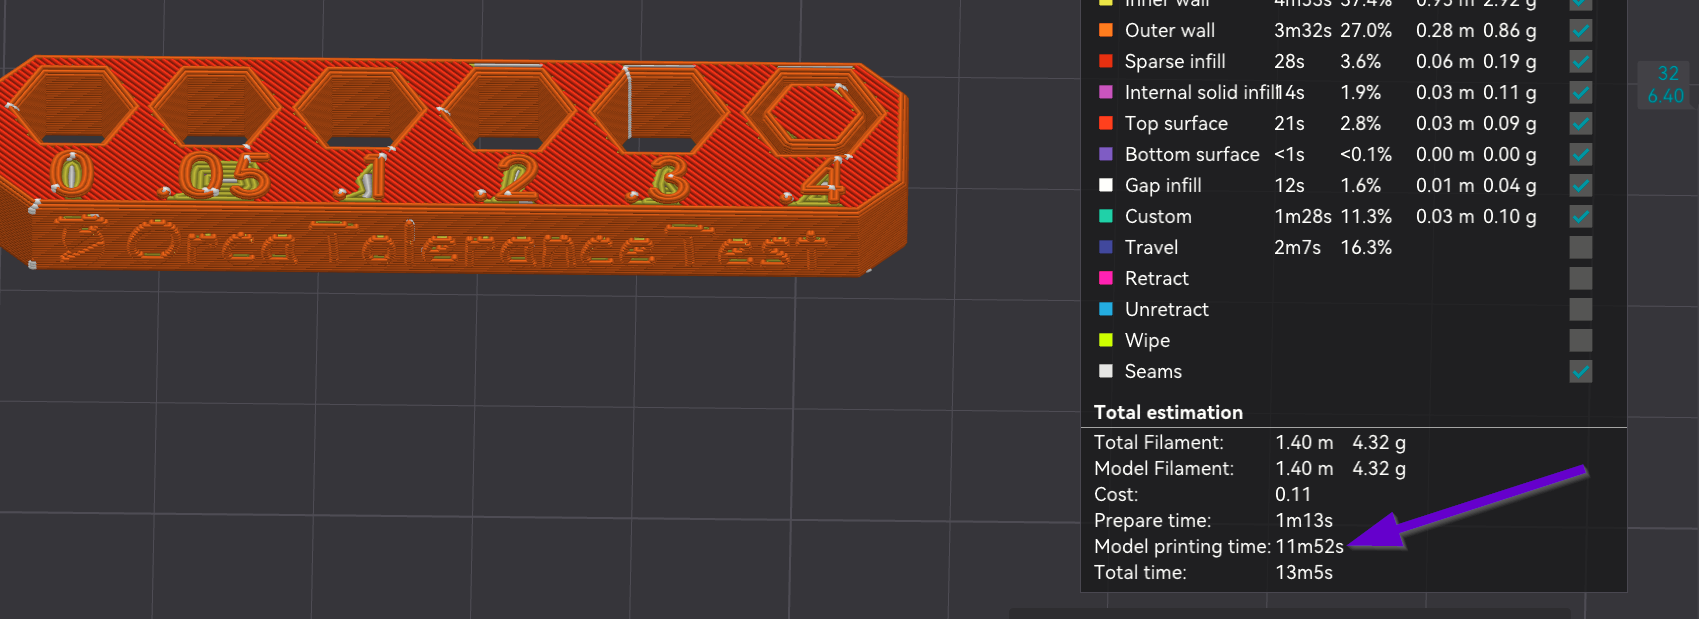The width and height of the screenshot is (1699, 619).
Task: Toggle Bottom surface visibility checkbox
Action: (1581, 155)
